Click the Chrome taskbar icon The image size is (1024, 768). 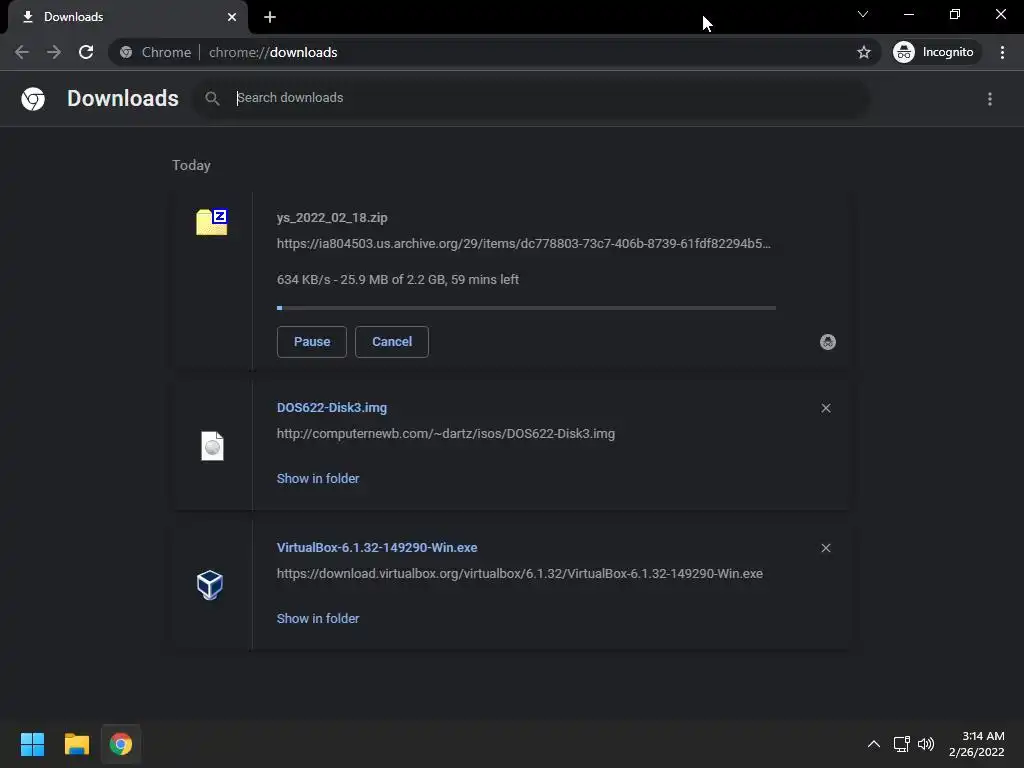[120, 744]
